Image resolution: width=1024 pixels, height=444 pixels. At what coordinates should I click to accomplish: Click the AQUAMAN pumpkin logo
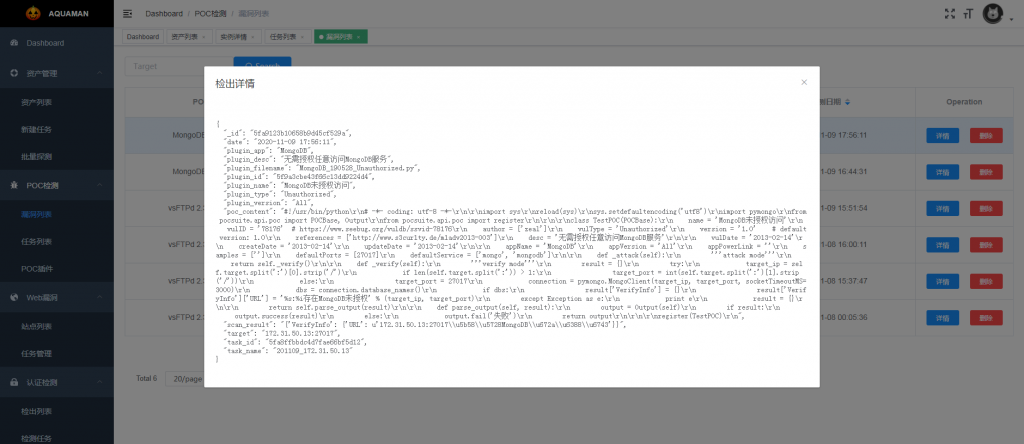click(33, 13)
